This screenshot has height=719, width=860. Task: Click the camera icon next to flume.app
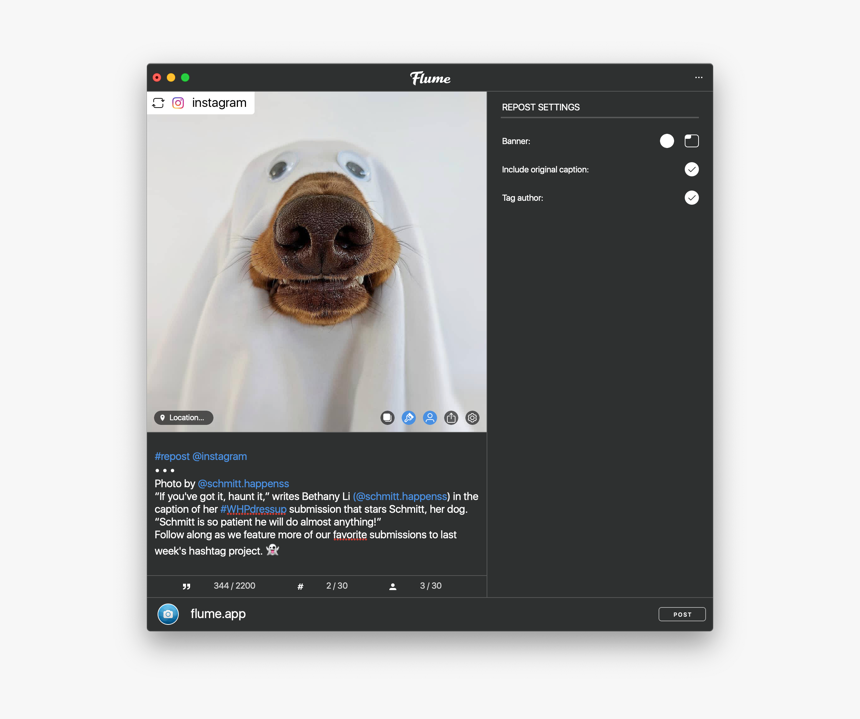click(x=167, y=614)
